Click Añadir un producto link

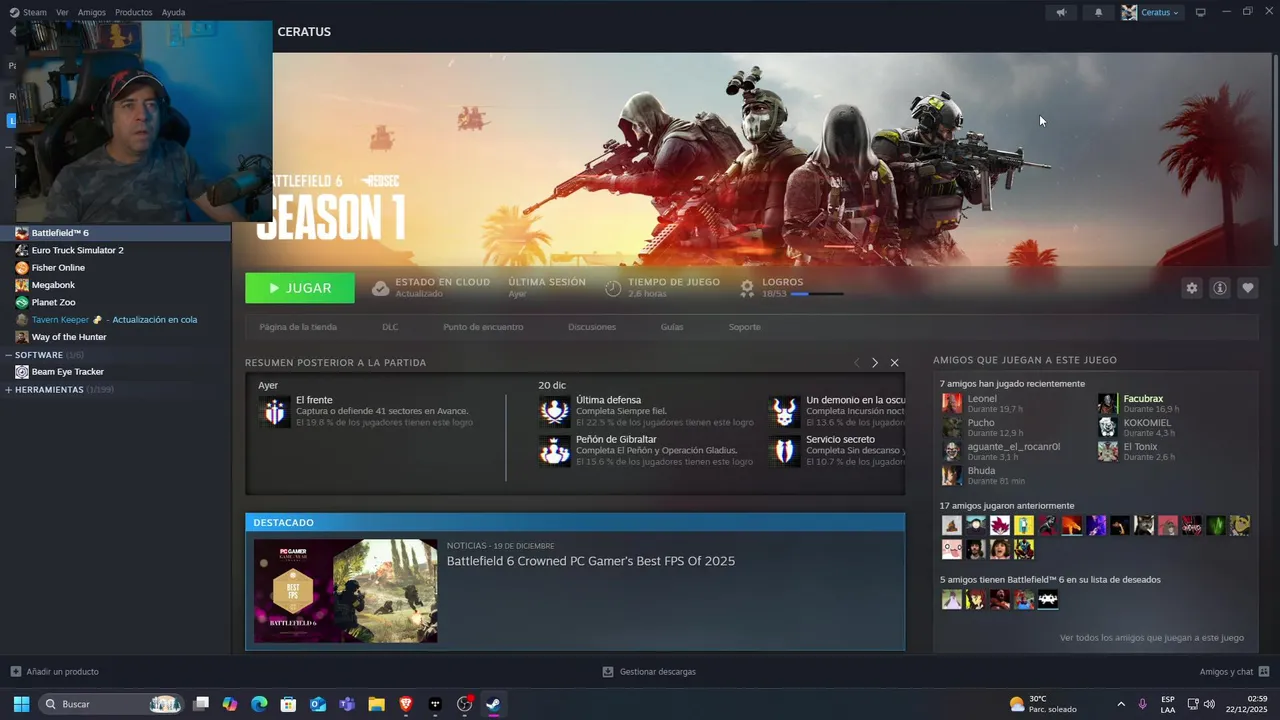tap(62, 671)
